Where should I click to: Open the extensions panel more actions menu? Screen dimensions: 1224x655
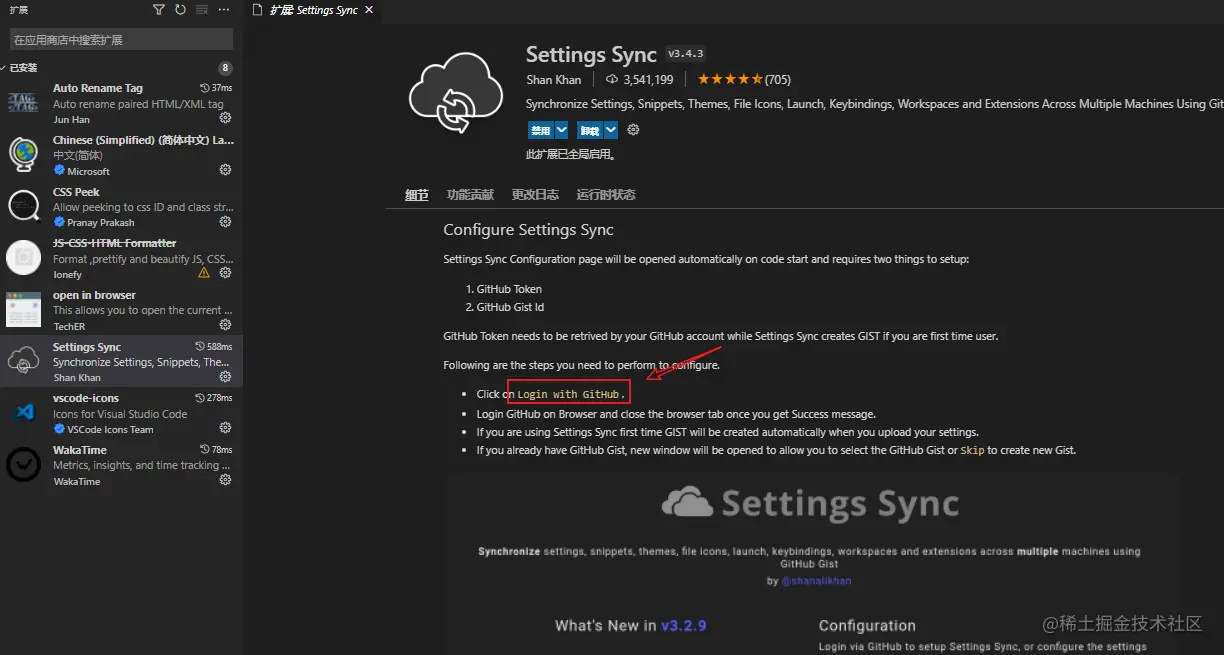tap(223, 10)
